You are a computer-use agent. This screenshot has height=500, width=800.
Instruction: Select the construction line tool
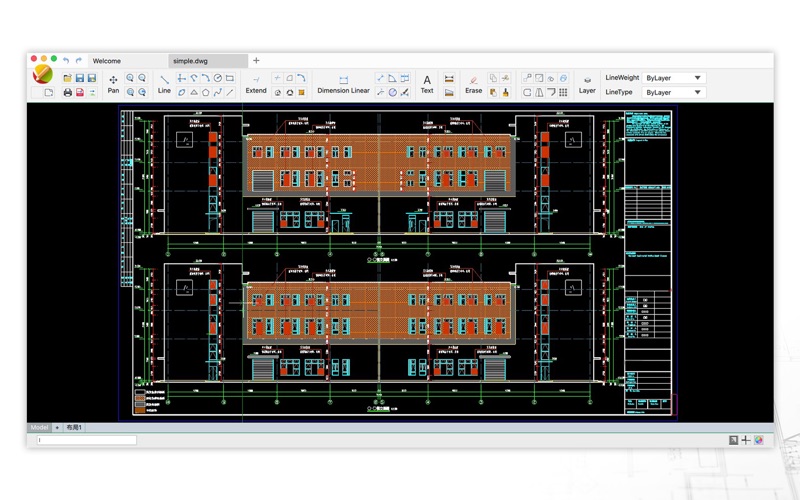coord(182,78)
